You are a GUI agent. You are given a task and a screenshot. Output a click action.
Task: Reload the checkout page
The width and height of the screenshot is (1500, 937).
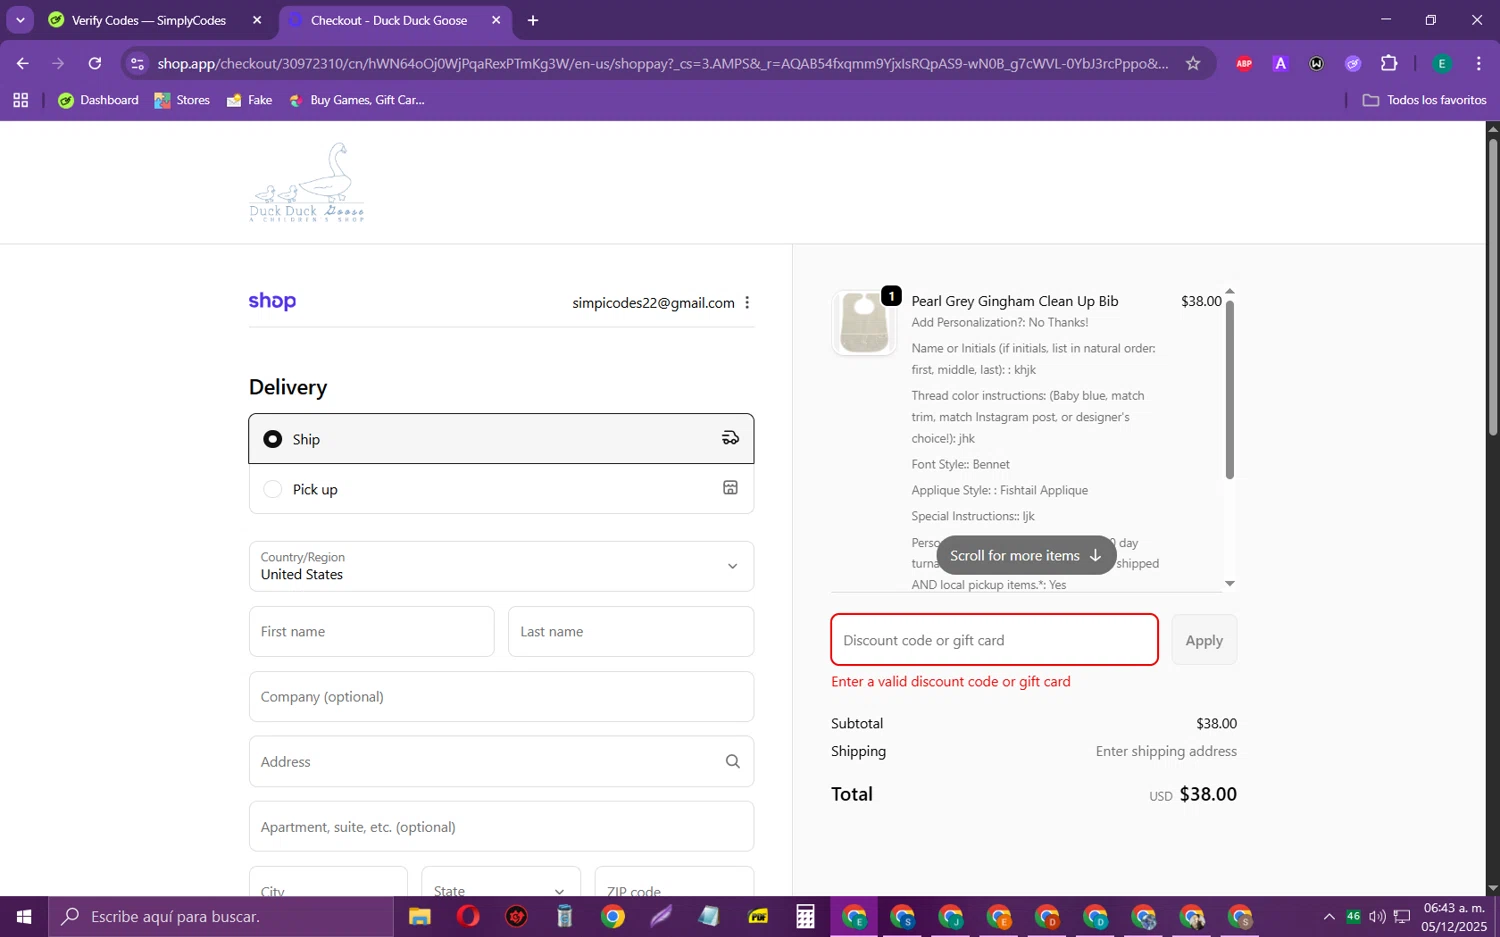coord(95,63)
